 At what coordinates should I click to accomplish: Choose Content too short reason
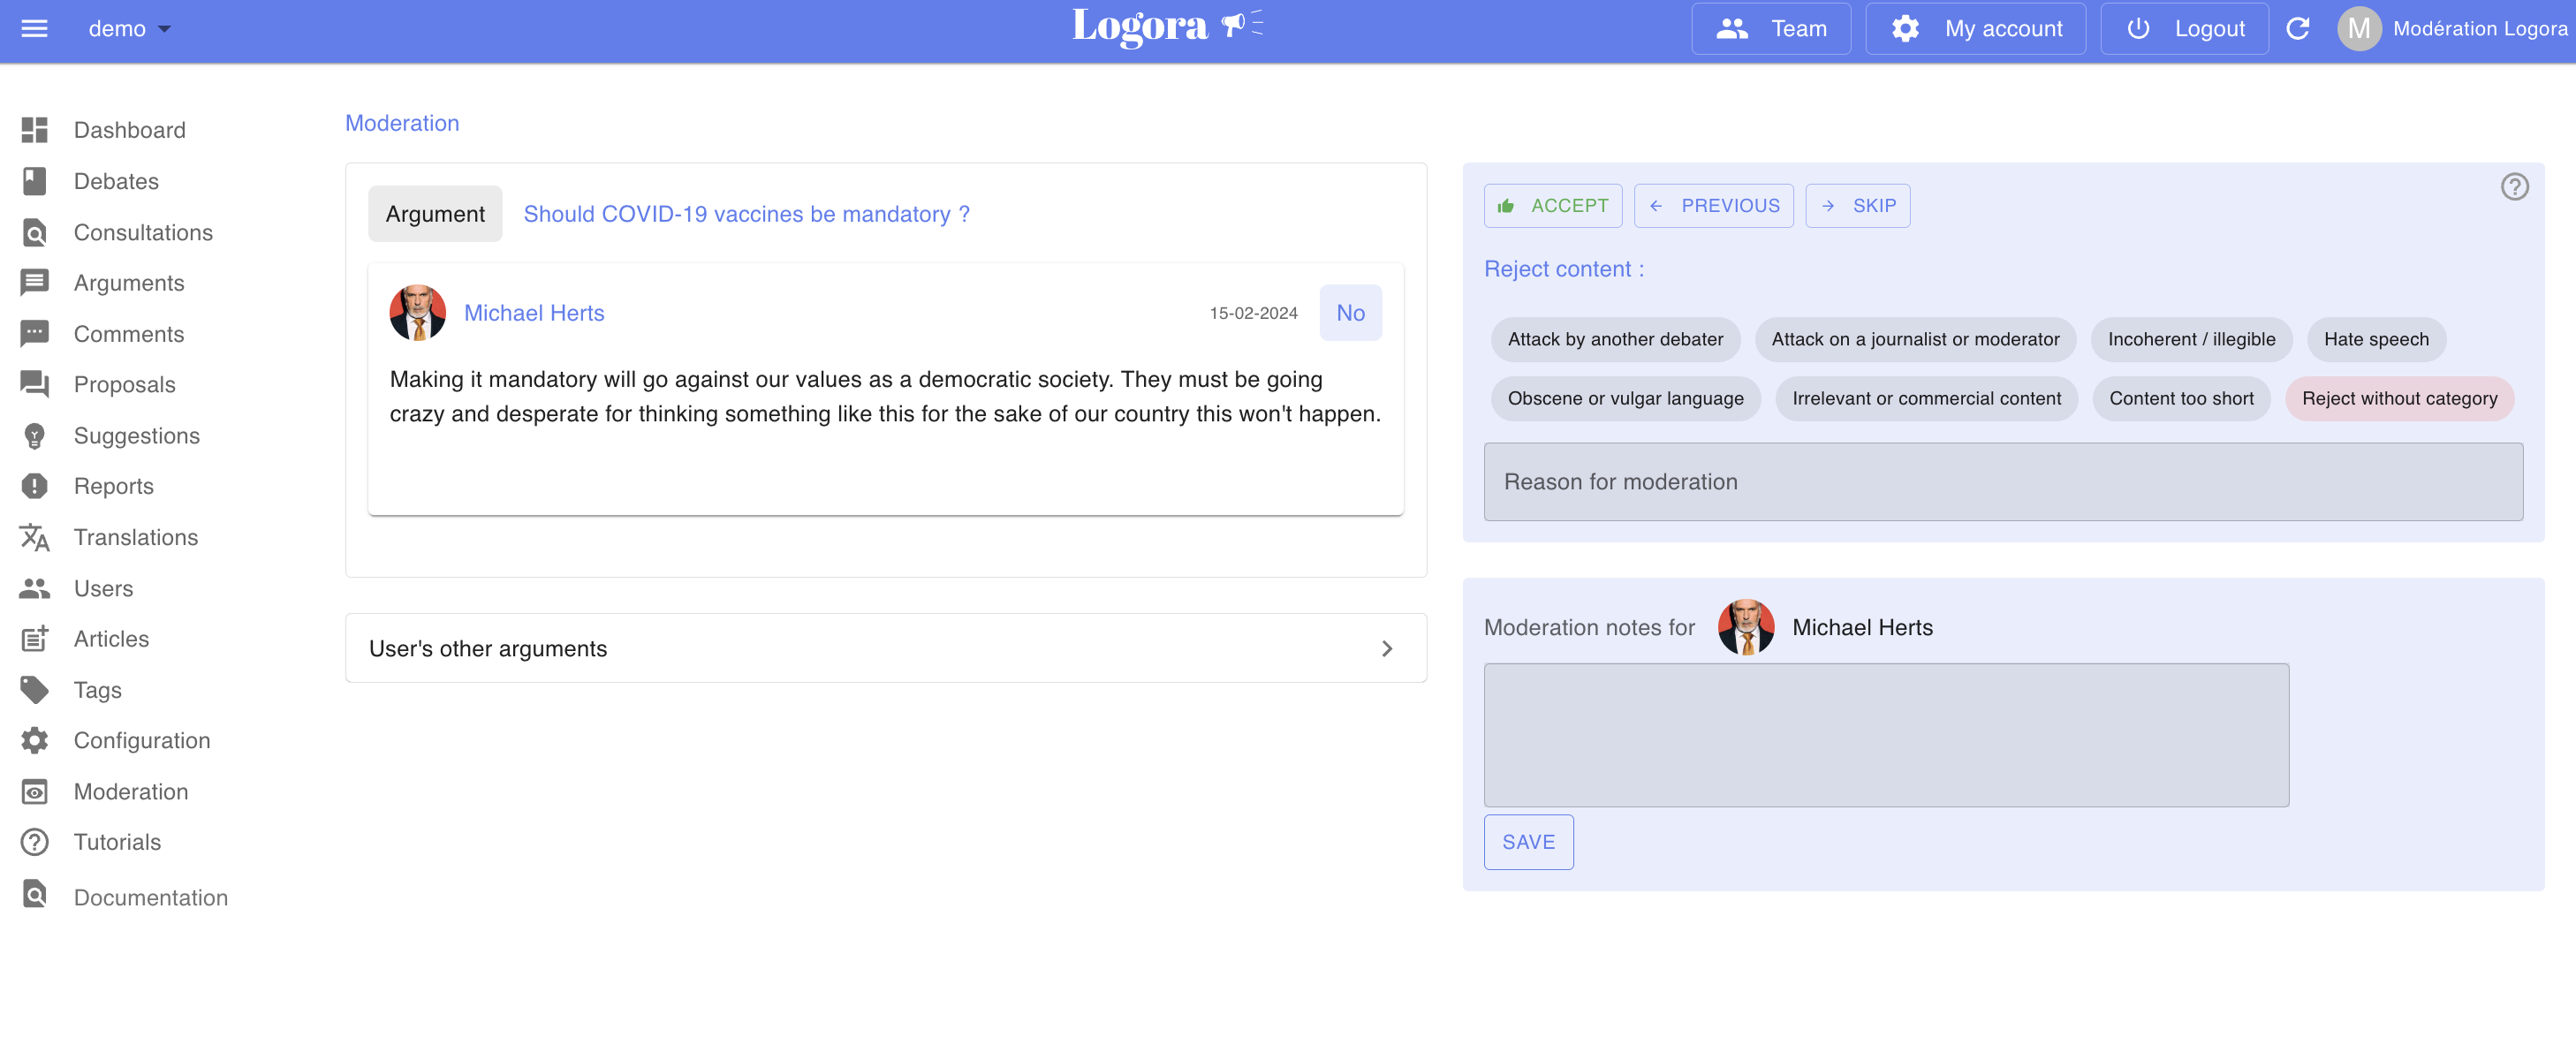tap(2181, 398)
